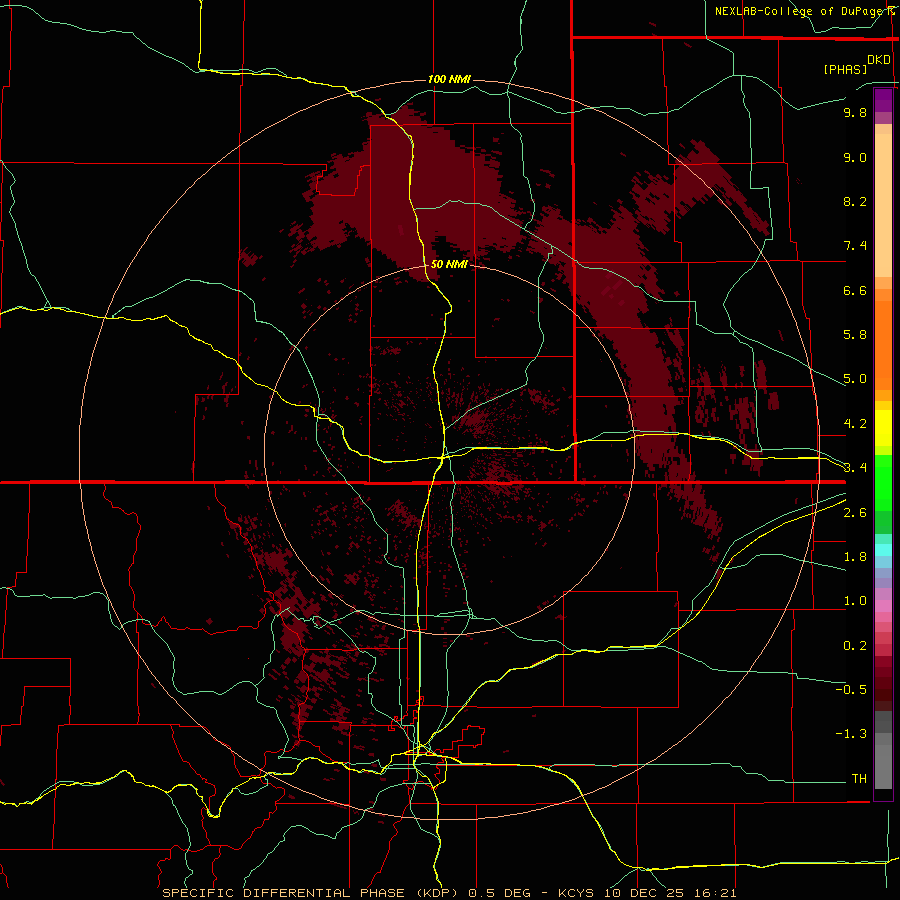This screenshot has width=900, height=900.
Task: Click the 50 NMI range ring label
Action: point(449,264)
